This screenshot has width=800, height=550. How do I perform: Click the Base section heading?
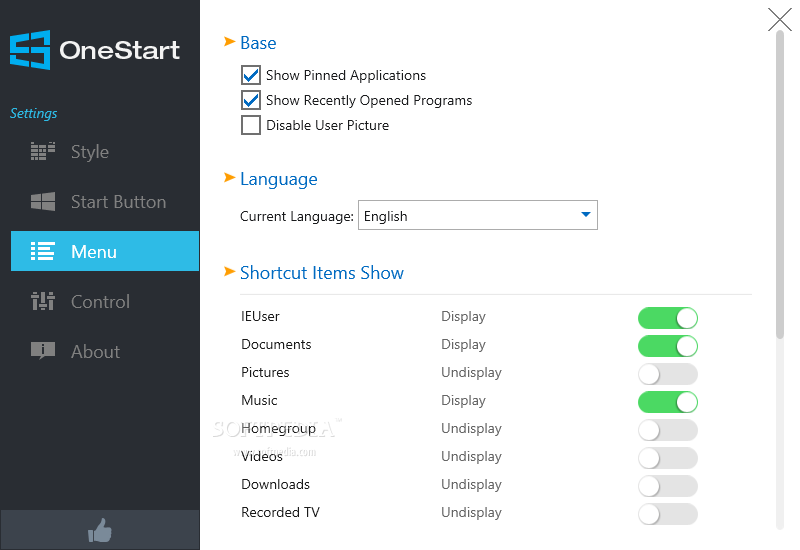(258, 43)
